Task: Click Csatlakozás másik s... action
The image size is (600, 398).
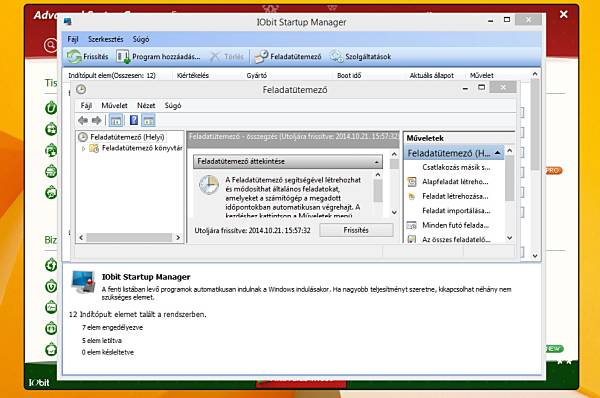Action: [x=456, y=167]
